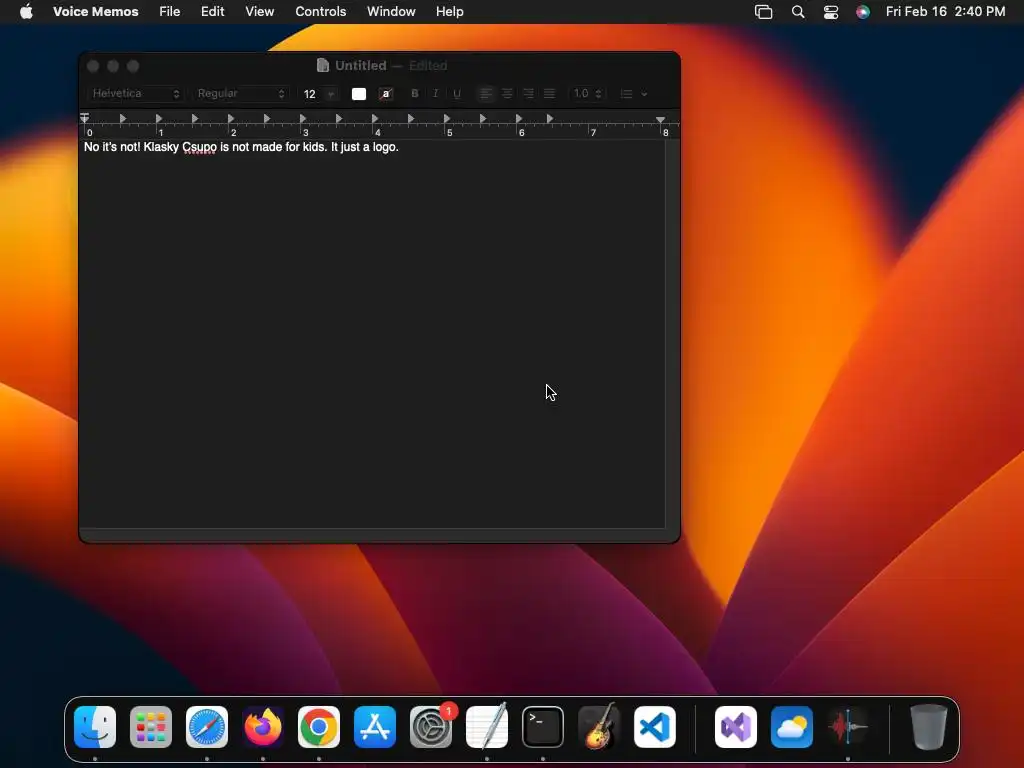The image size is (1024, 768).
Task: Open Launchpad from the Dock
Action: tap(151, 727)
